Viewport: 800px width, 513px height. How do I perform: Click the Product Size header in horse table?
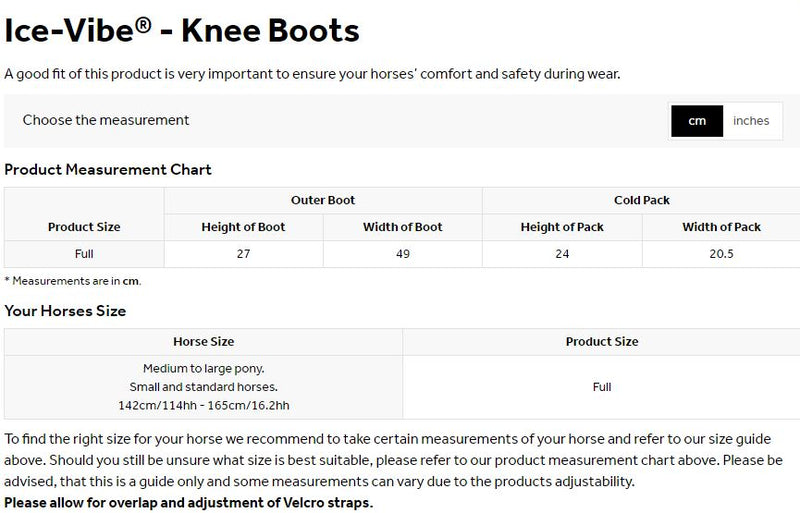pos(602,342)
